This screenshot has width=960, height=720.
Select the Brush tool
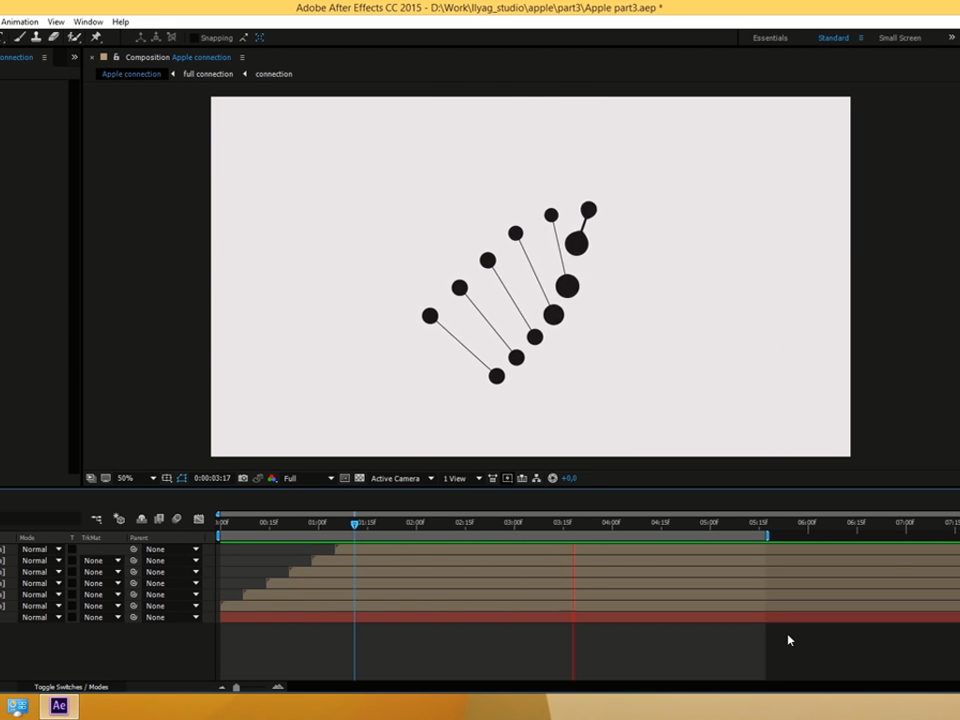[x=20, y=37]
